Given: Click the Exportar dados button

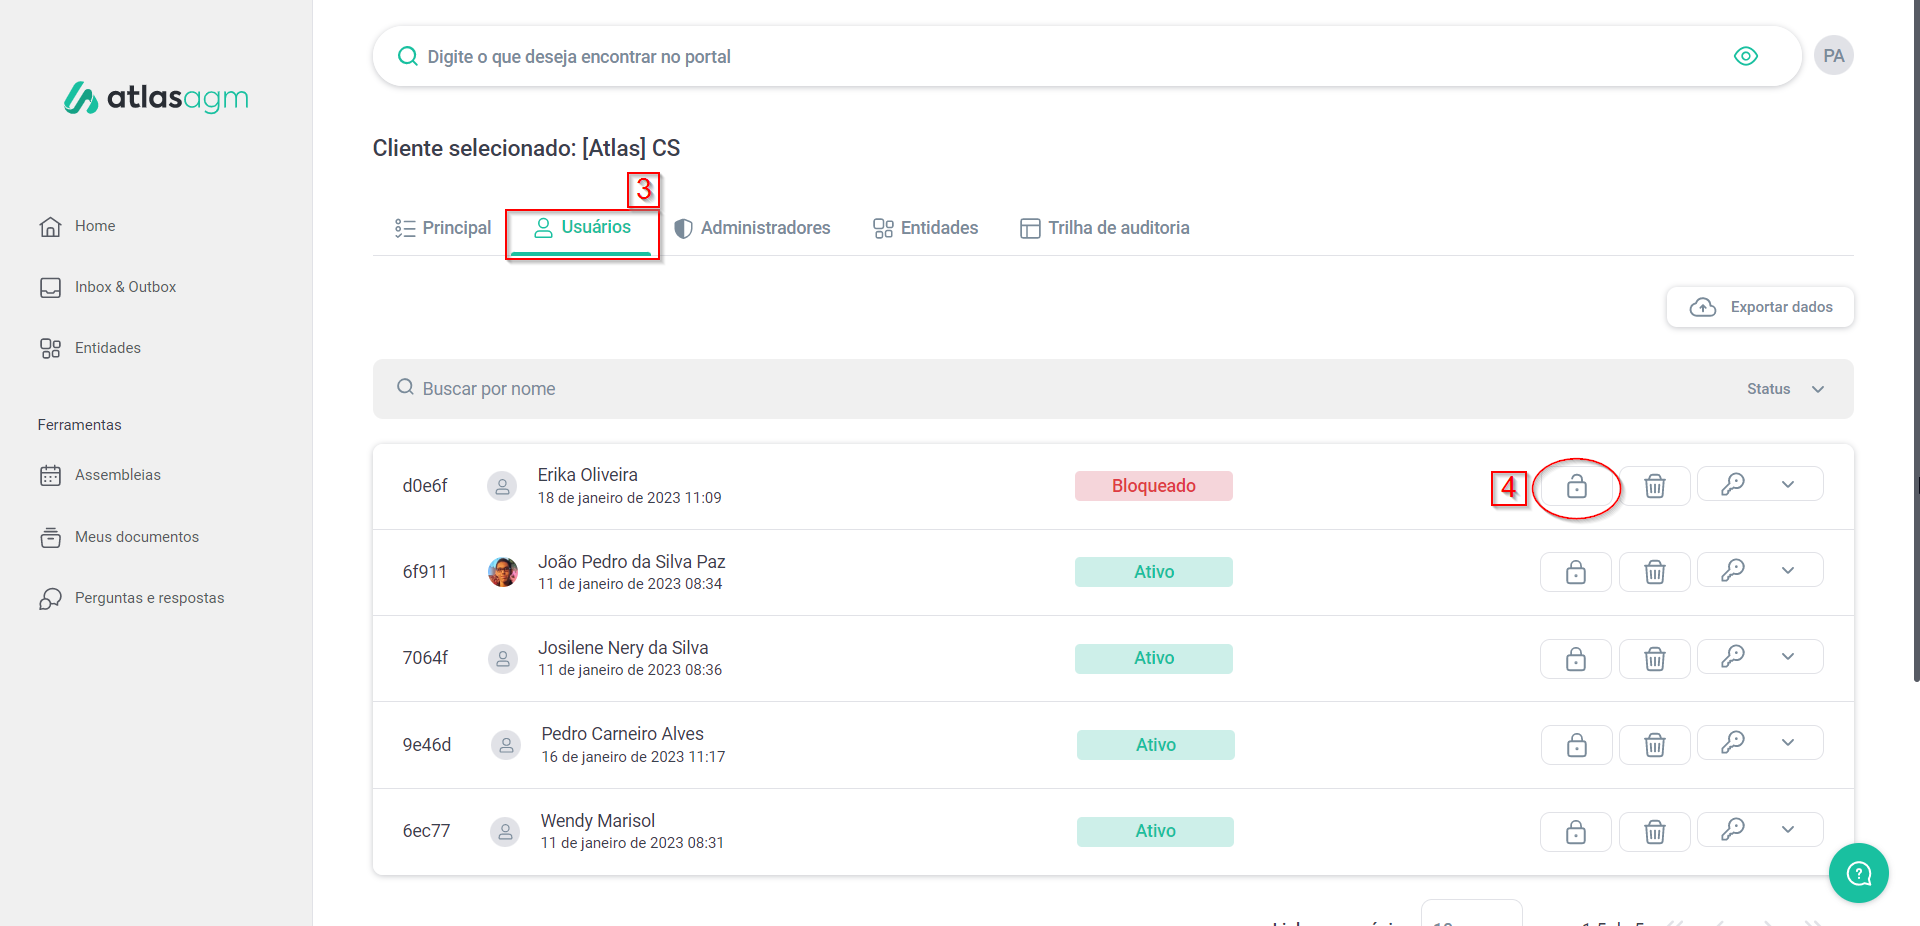Looking at the screenshot, I should pos(1760,307).
